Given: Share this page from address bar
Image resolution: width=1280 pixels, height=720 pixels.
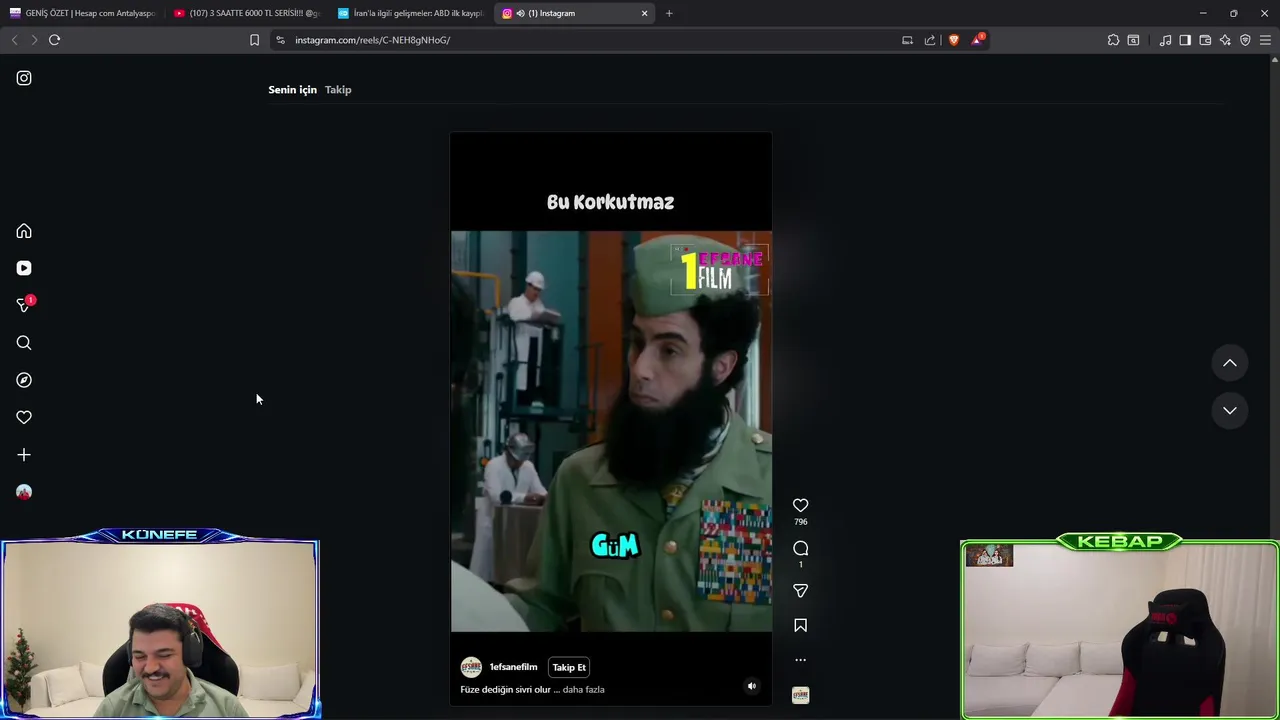Looking at the screenshot, I should click(x=930, y=40).
